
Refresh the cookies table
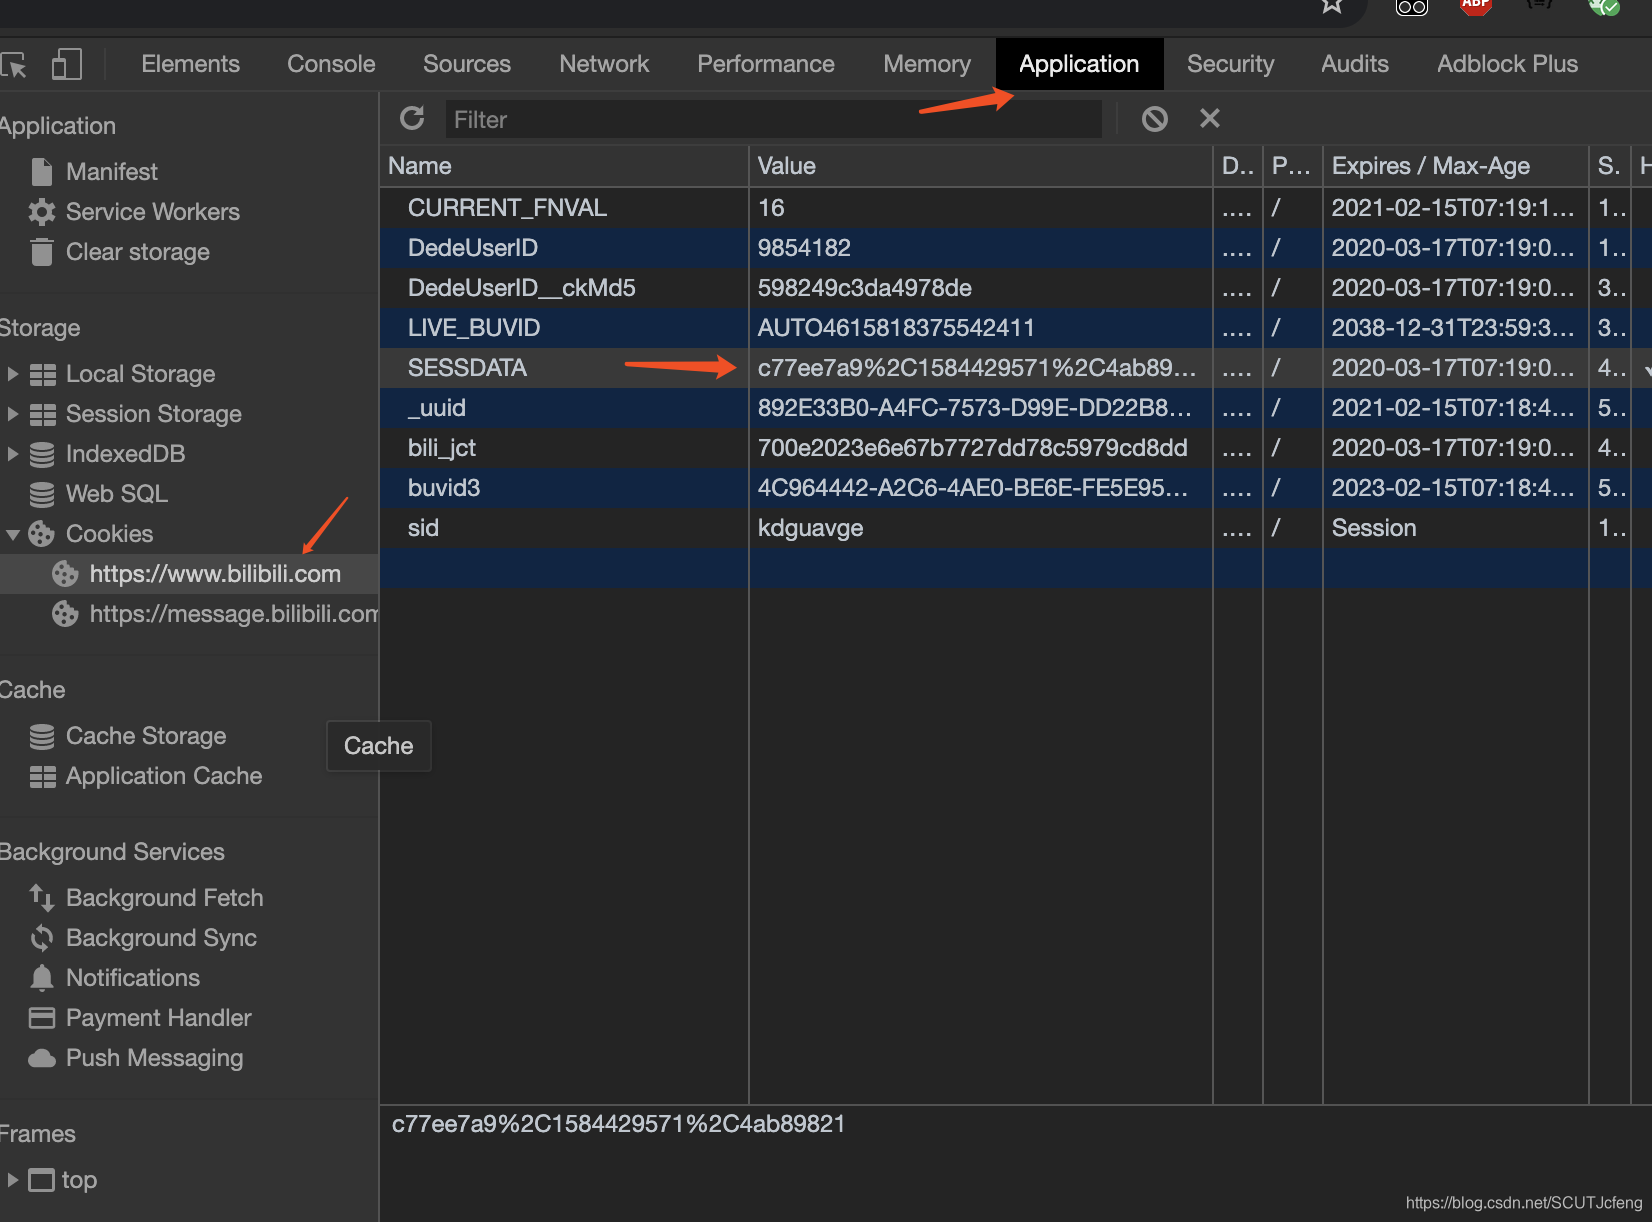point(412,119)
